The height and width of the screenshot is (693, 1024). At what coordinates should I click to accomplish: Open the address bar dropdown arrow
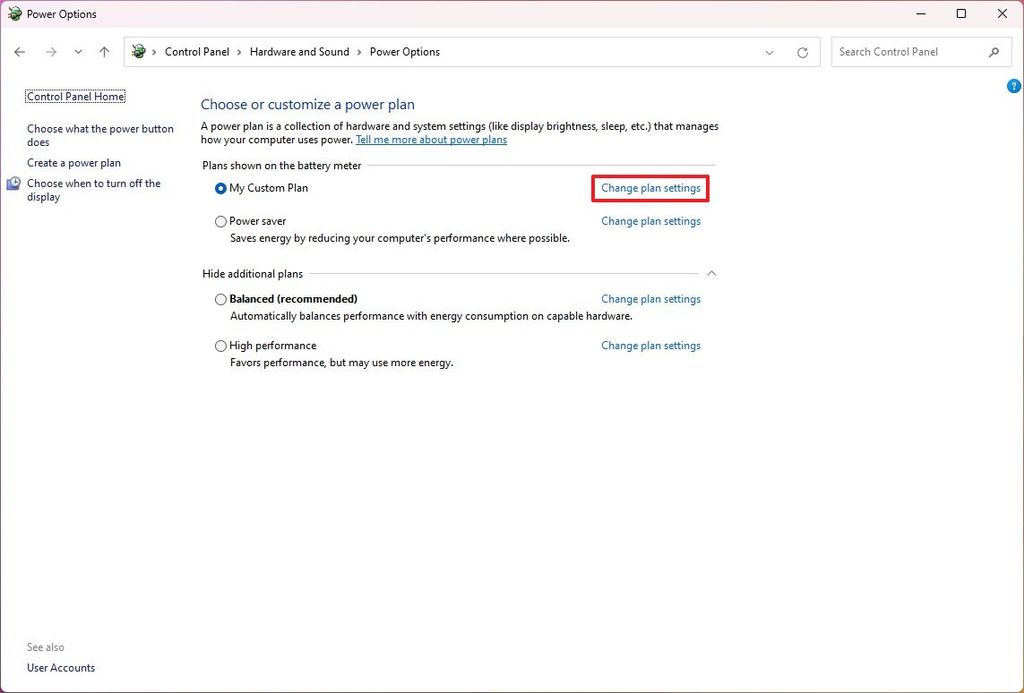770,52
